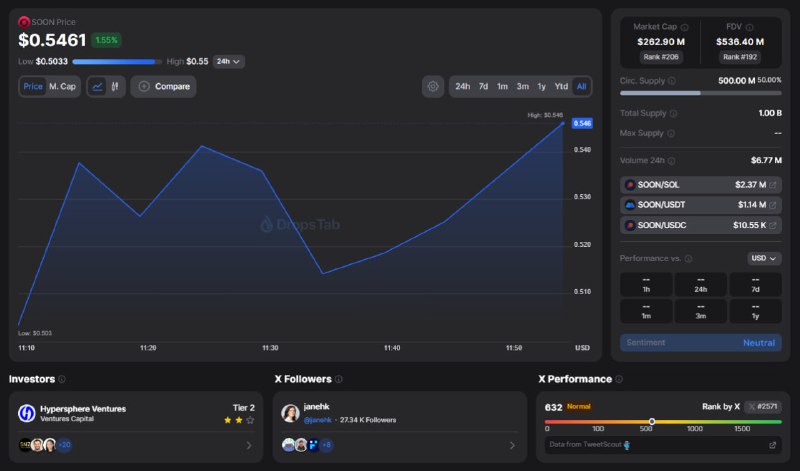The height and width of the screenshot is (471, 800).
Task: Toggle chart to Price mode
Action: click(x=33, y=86)
